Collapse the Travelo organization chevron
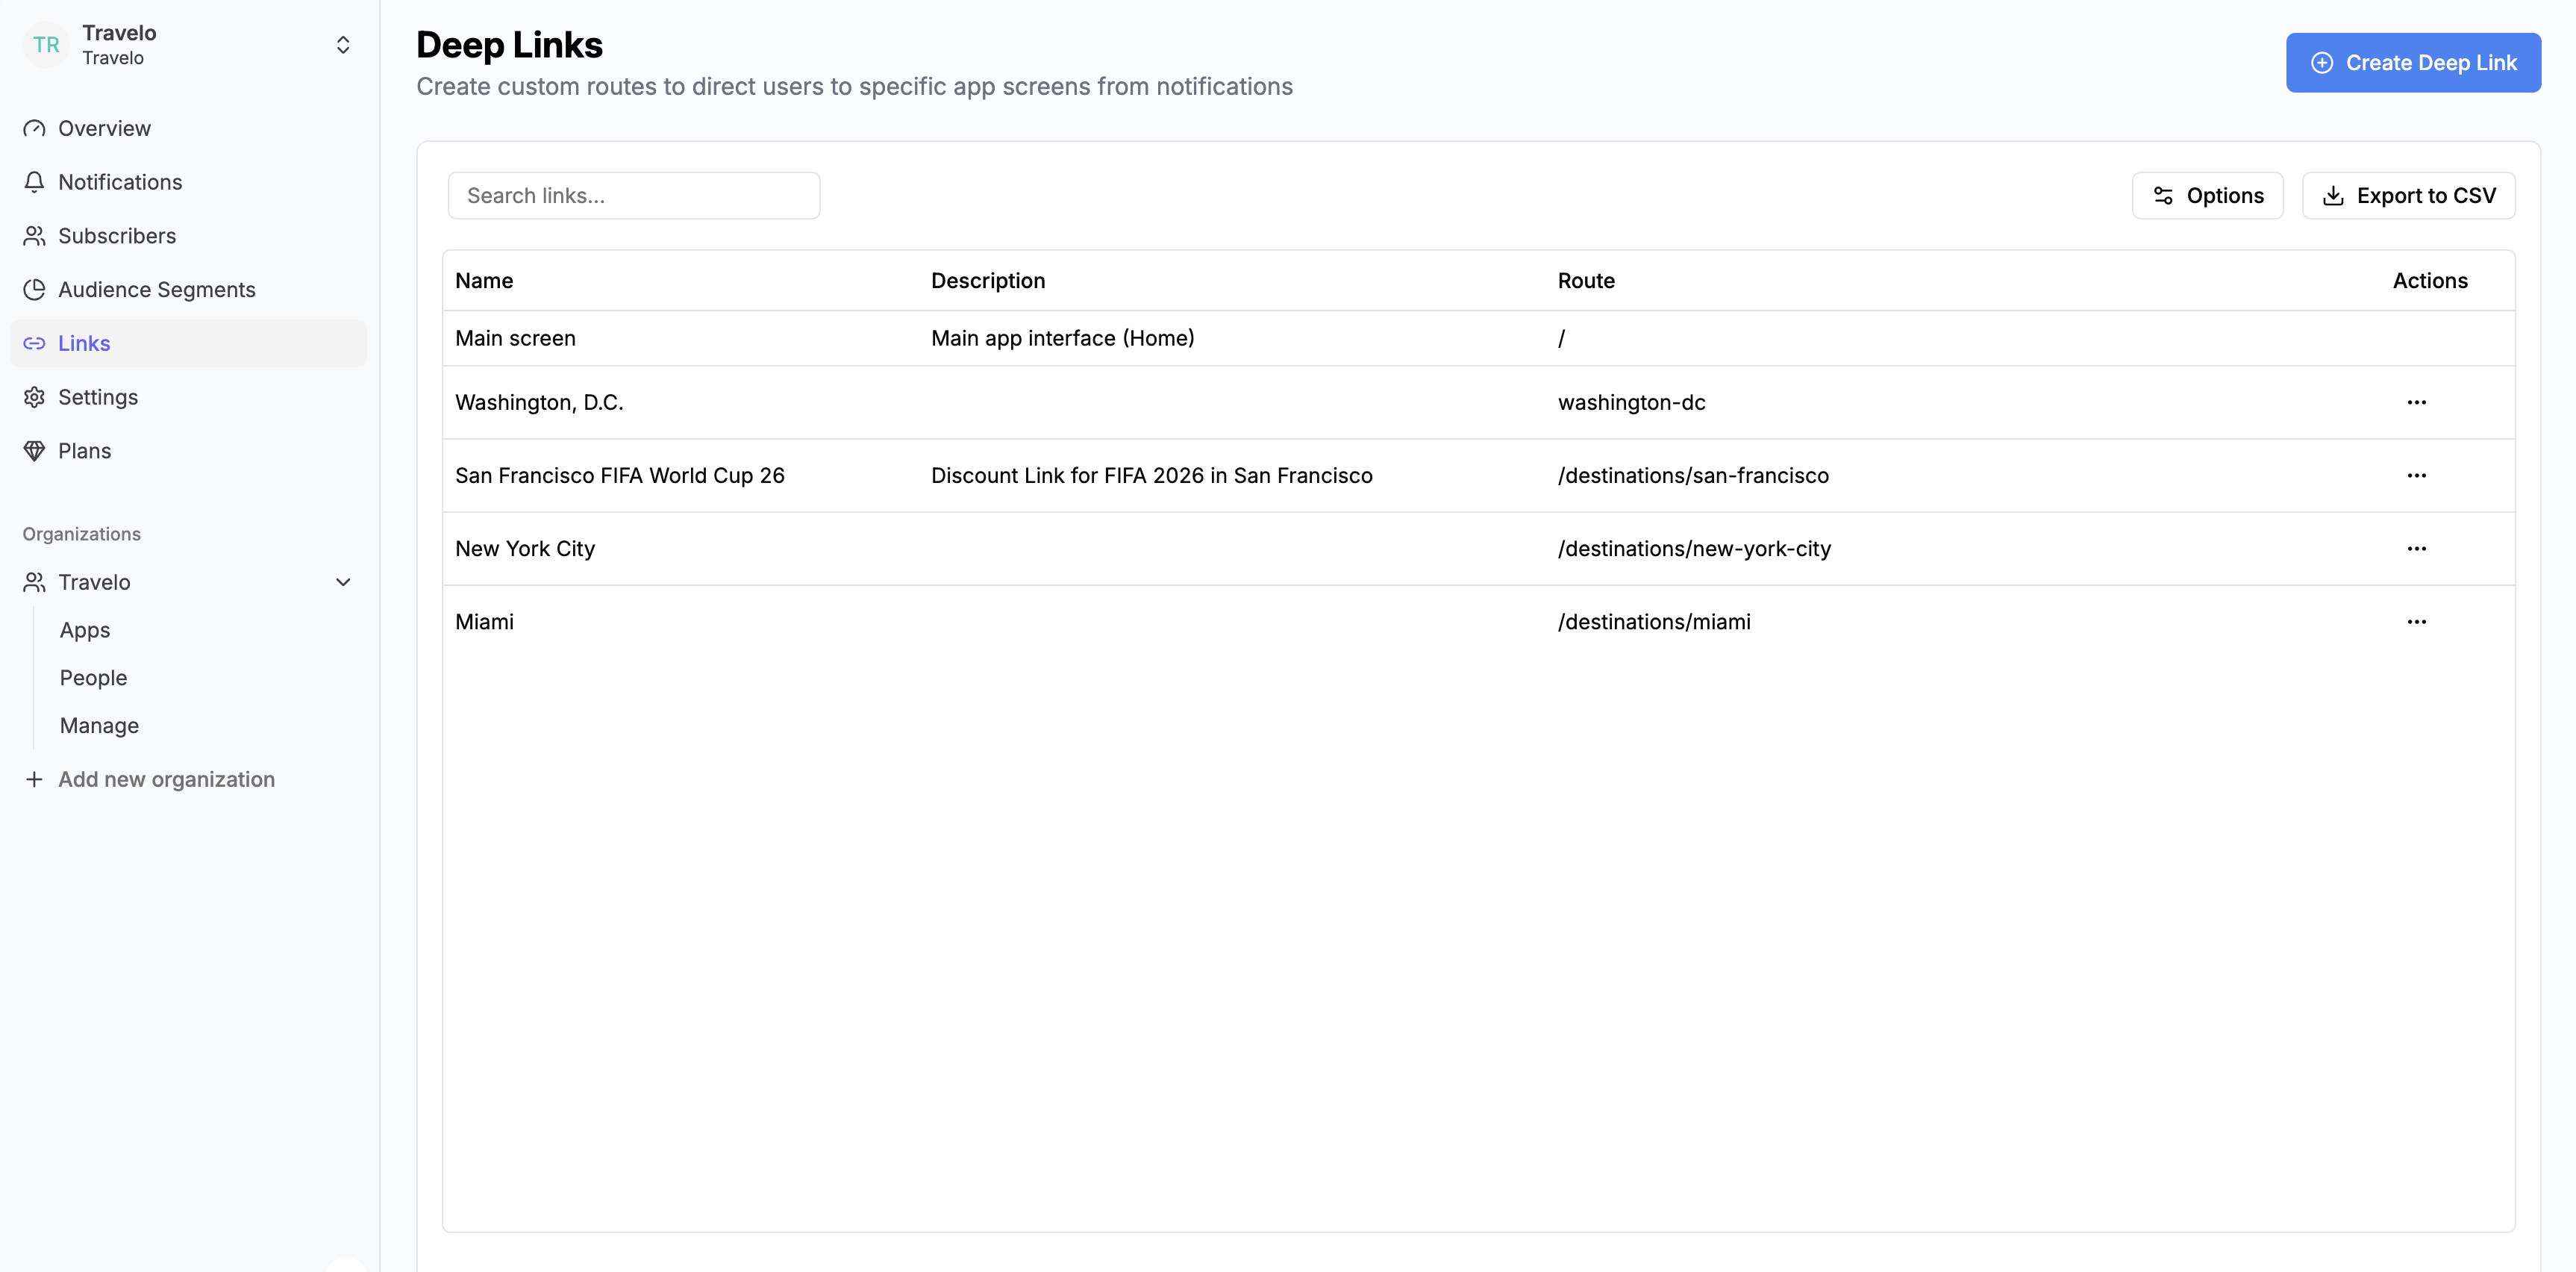Screen dimensions: 2576x1272 coord(343,582)
